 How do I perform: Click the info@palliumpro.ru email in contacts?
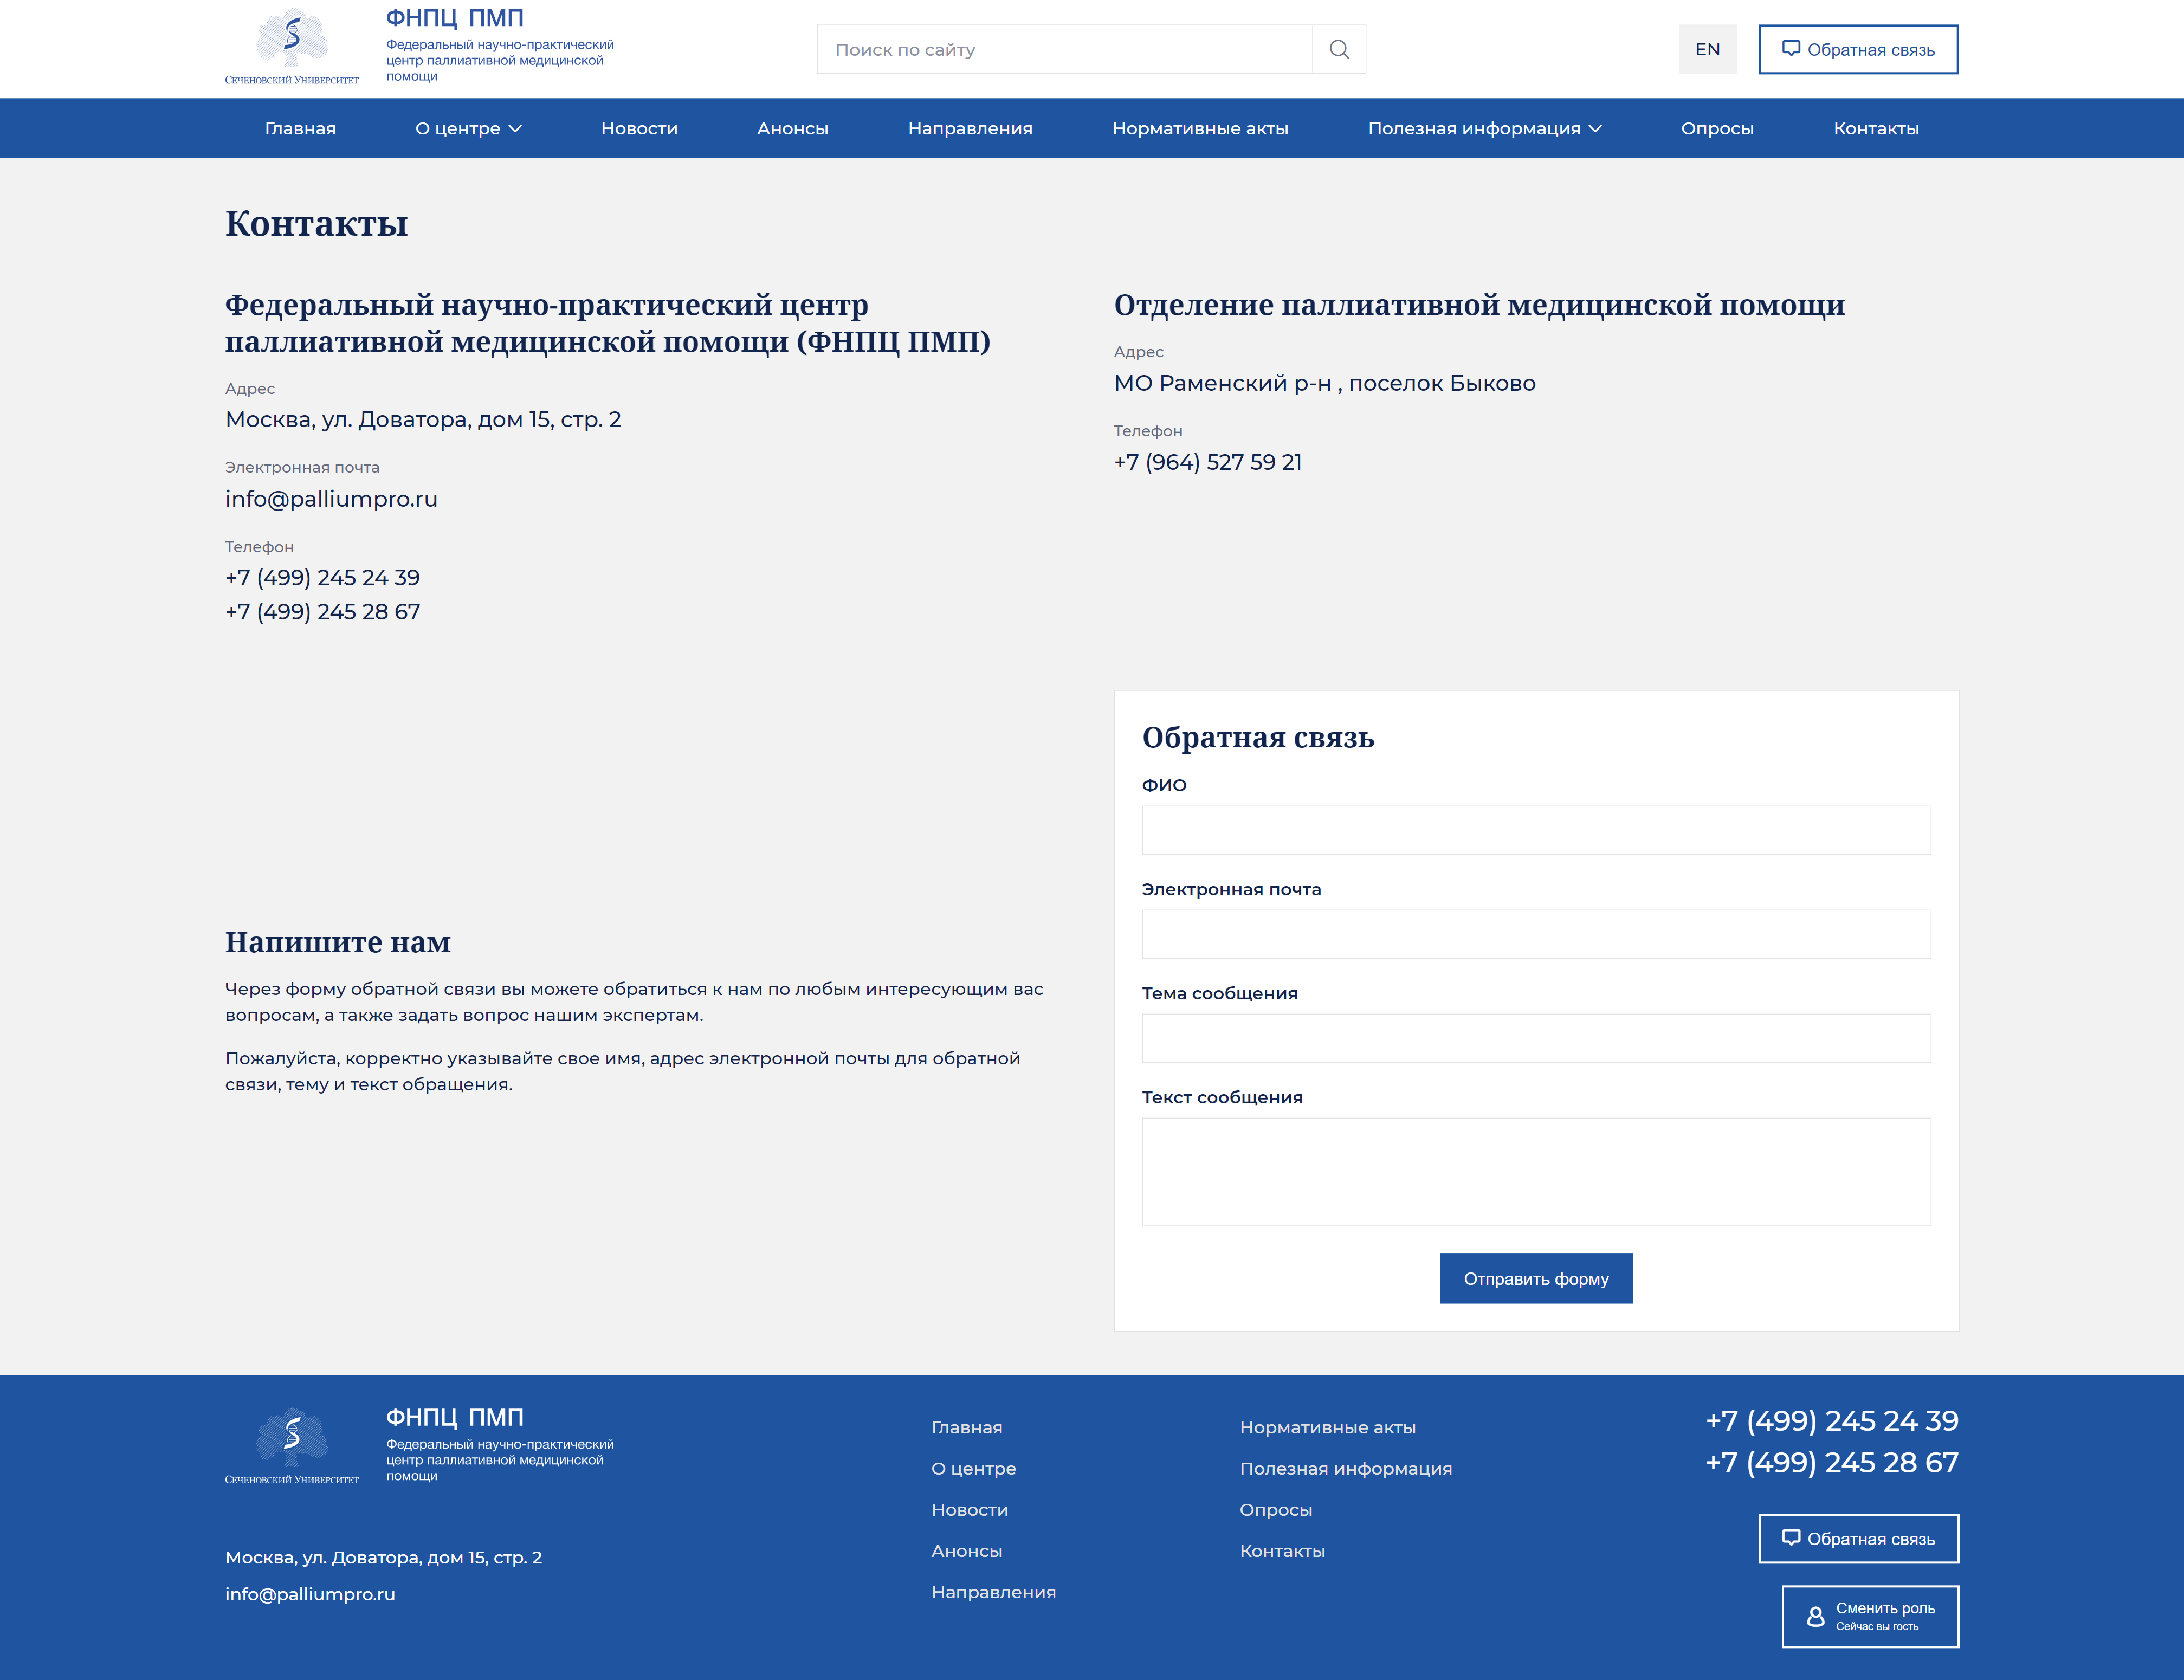(331, 499)
